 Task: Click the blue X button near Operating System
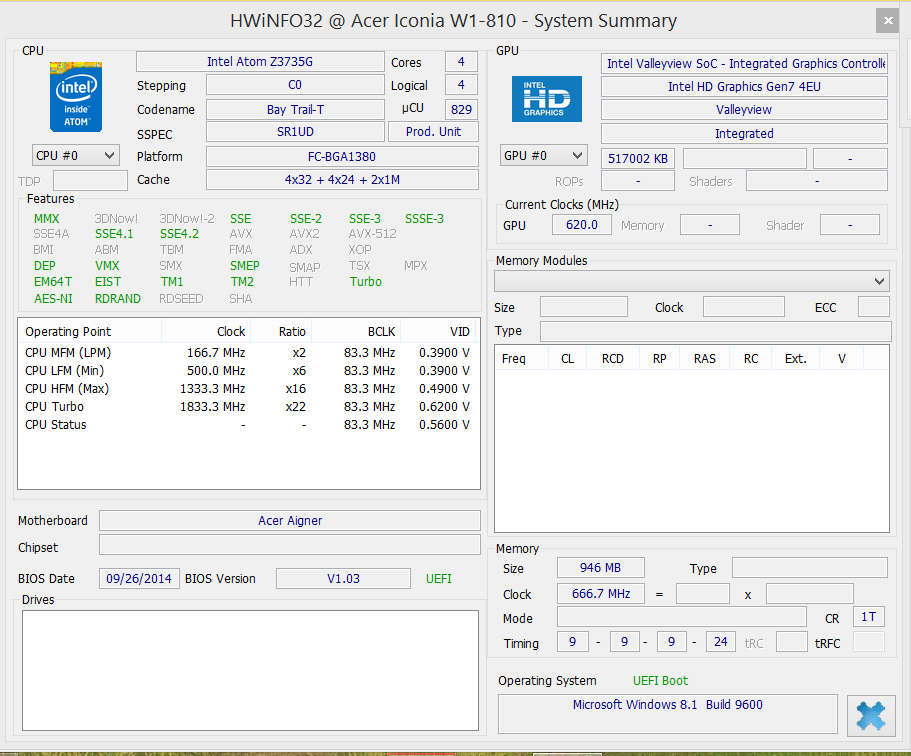click(871, 715)
